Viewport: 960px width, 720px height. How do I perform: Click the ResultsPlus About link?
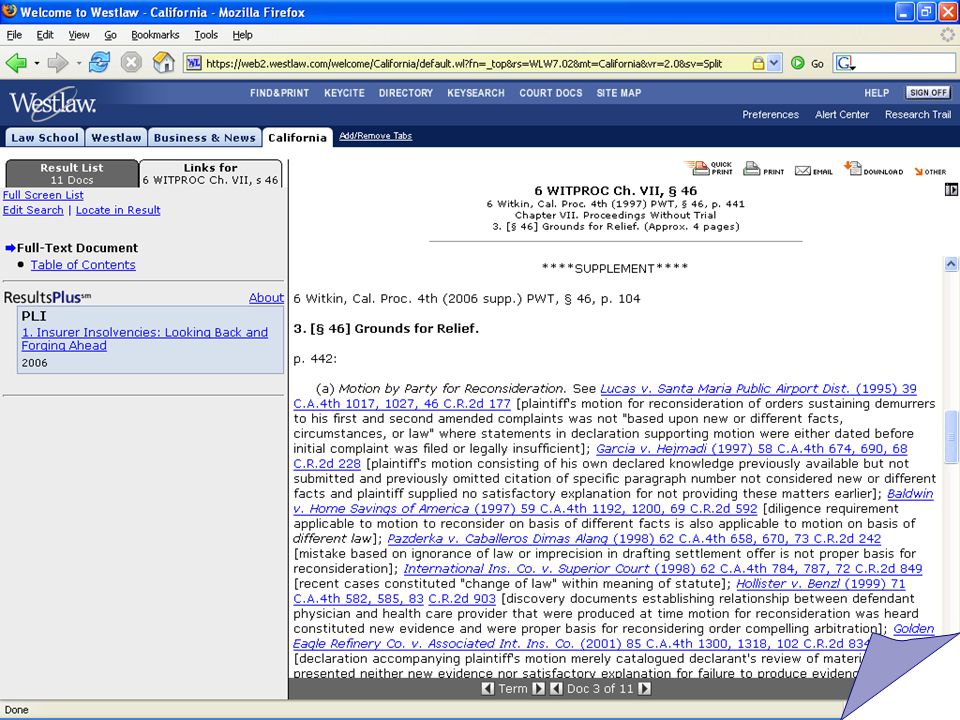coord(266,298)
